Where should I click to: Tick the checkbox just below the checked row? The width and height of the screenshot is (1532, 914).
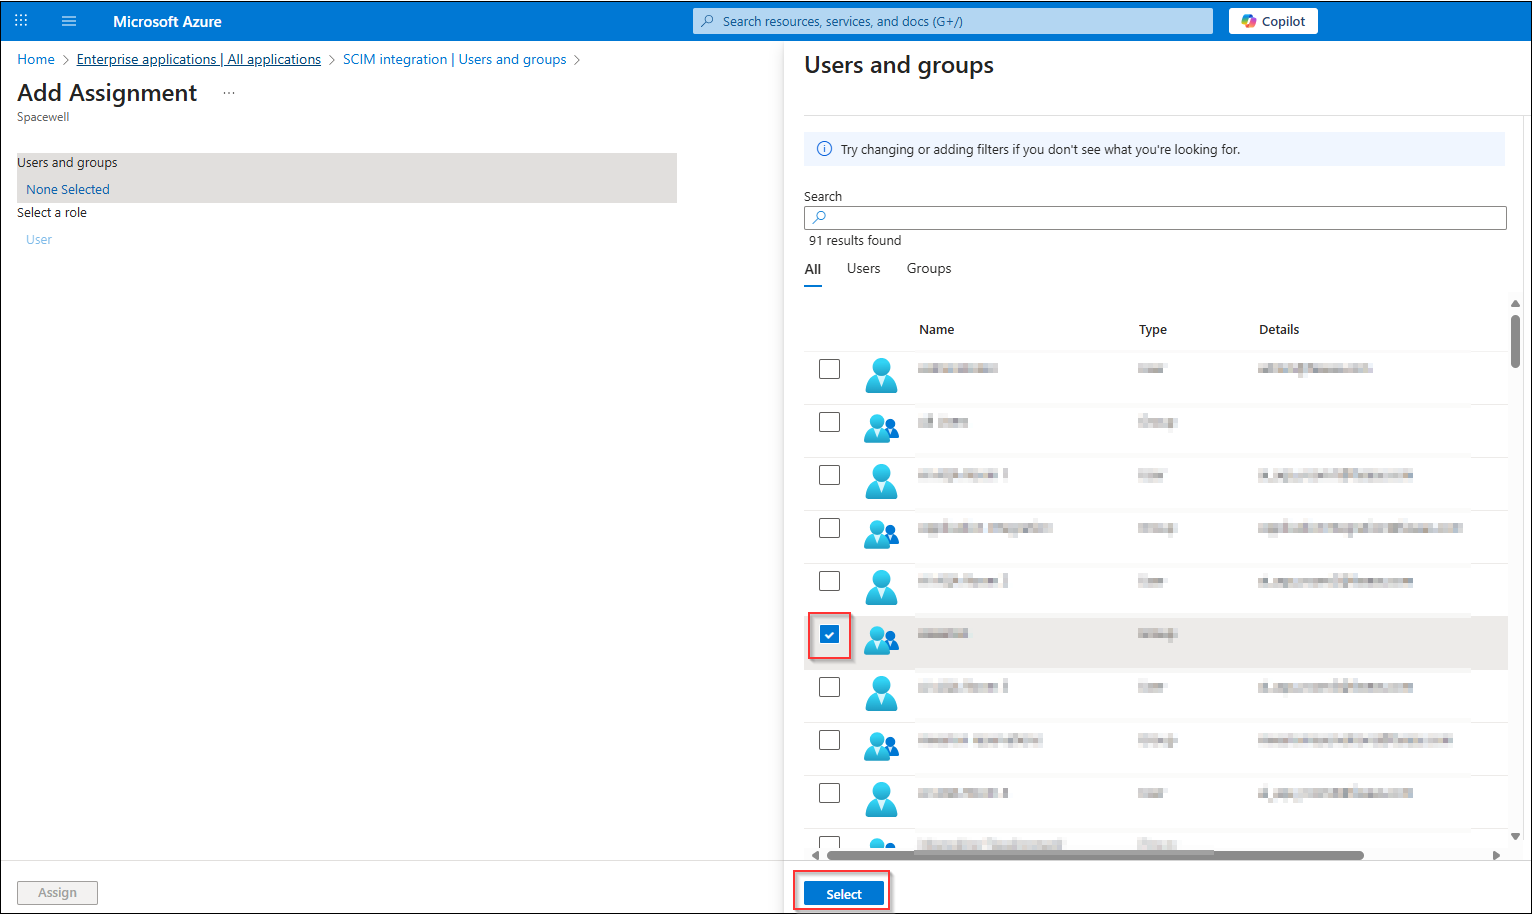coord(829,687)
